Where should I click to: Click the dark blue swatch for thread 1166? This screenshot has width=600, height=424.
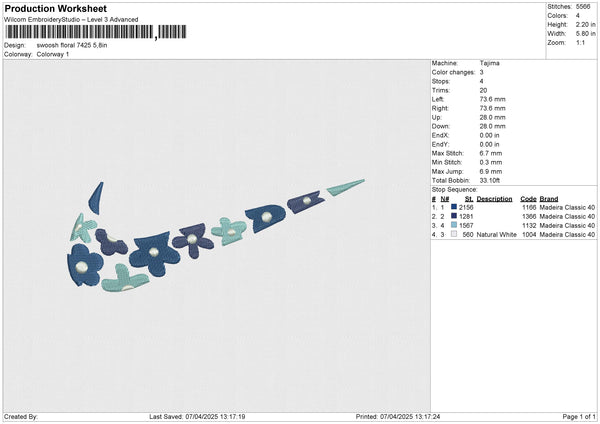point(454,207)
